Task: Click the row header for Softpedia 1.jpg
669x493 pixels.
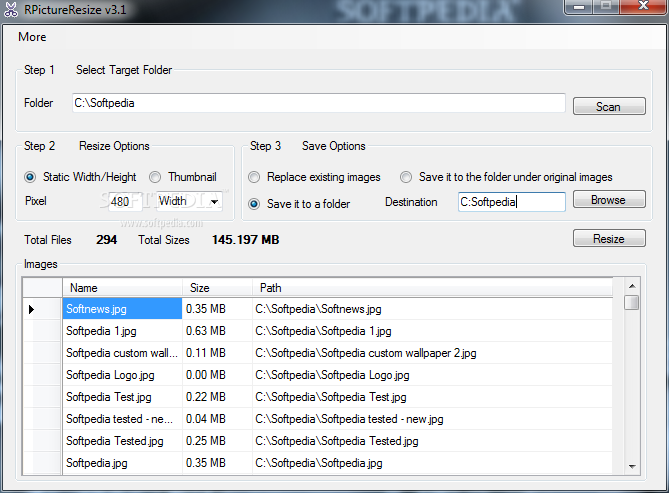Action: click(42, 331)
